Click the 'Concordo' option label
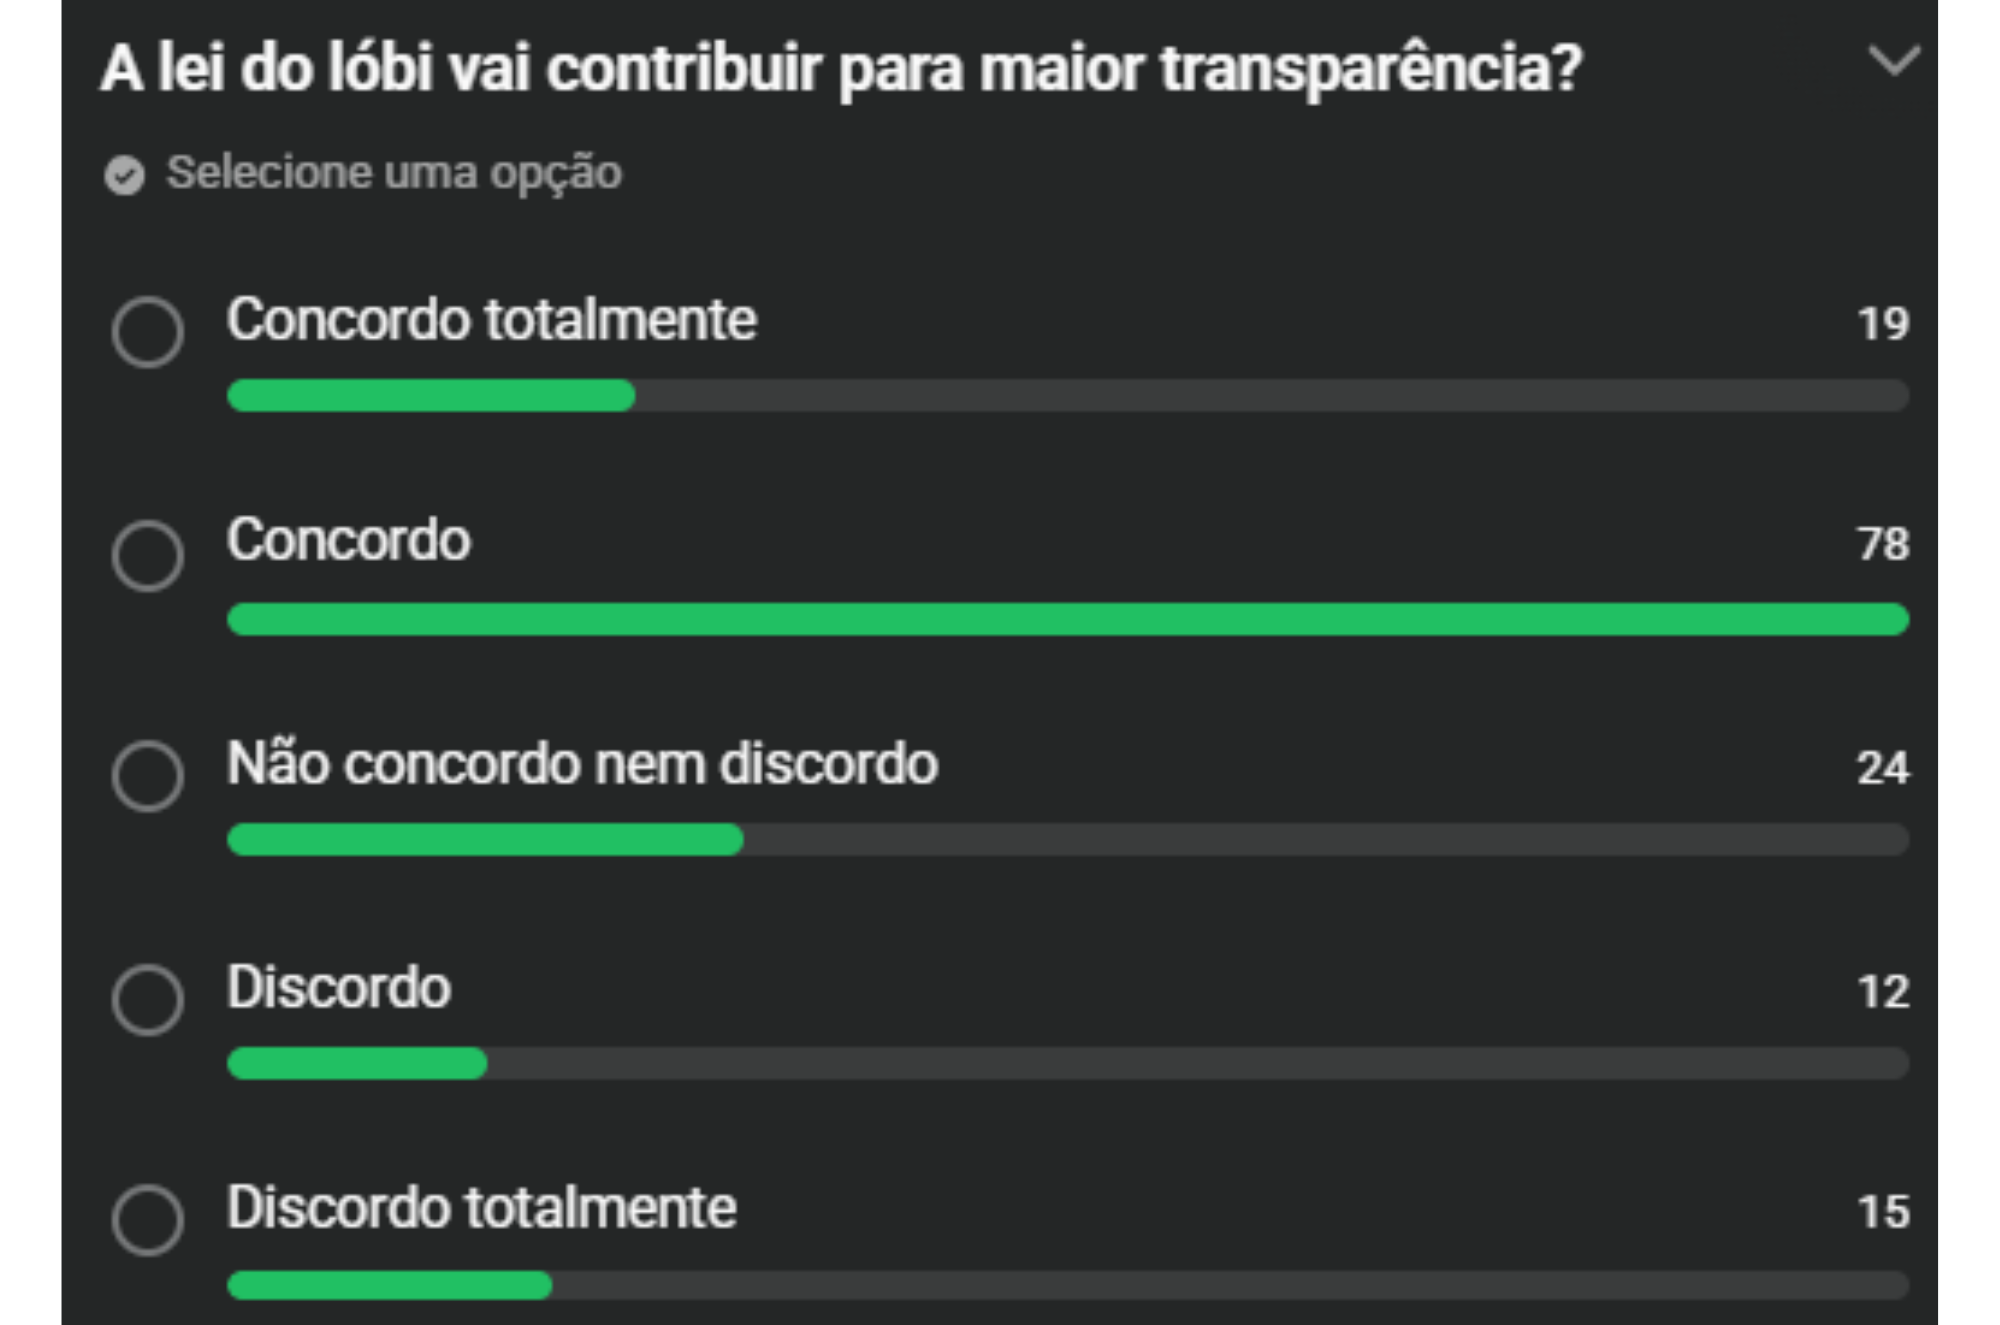The height and width of the screenshot is (1325, 2000). tap(350, 540)
